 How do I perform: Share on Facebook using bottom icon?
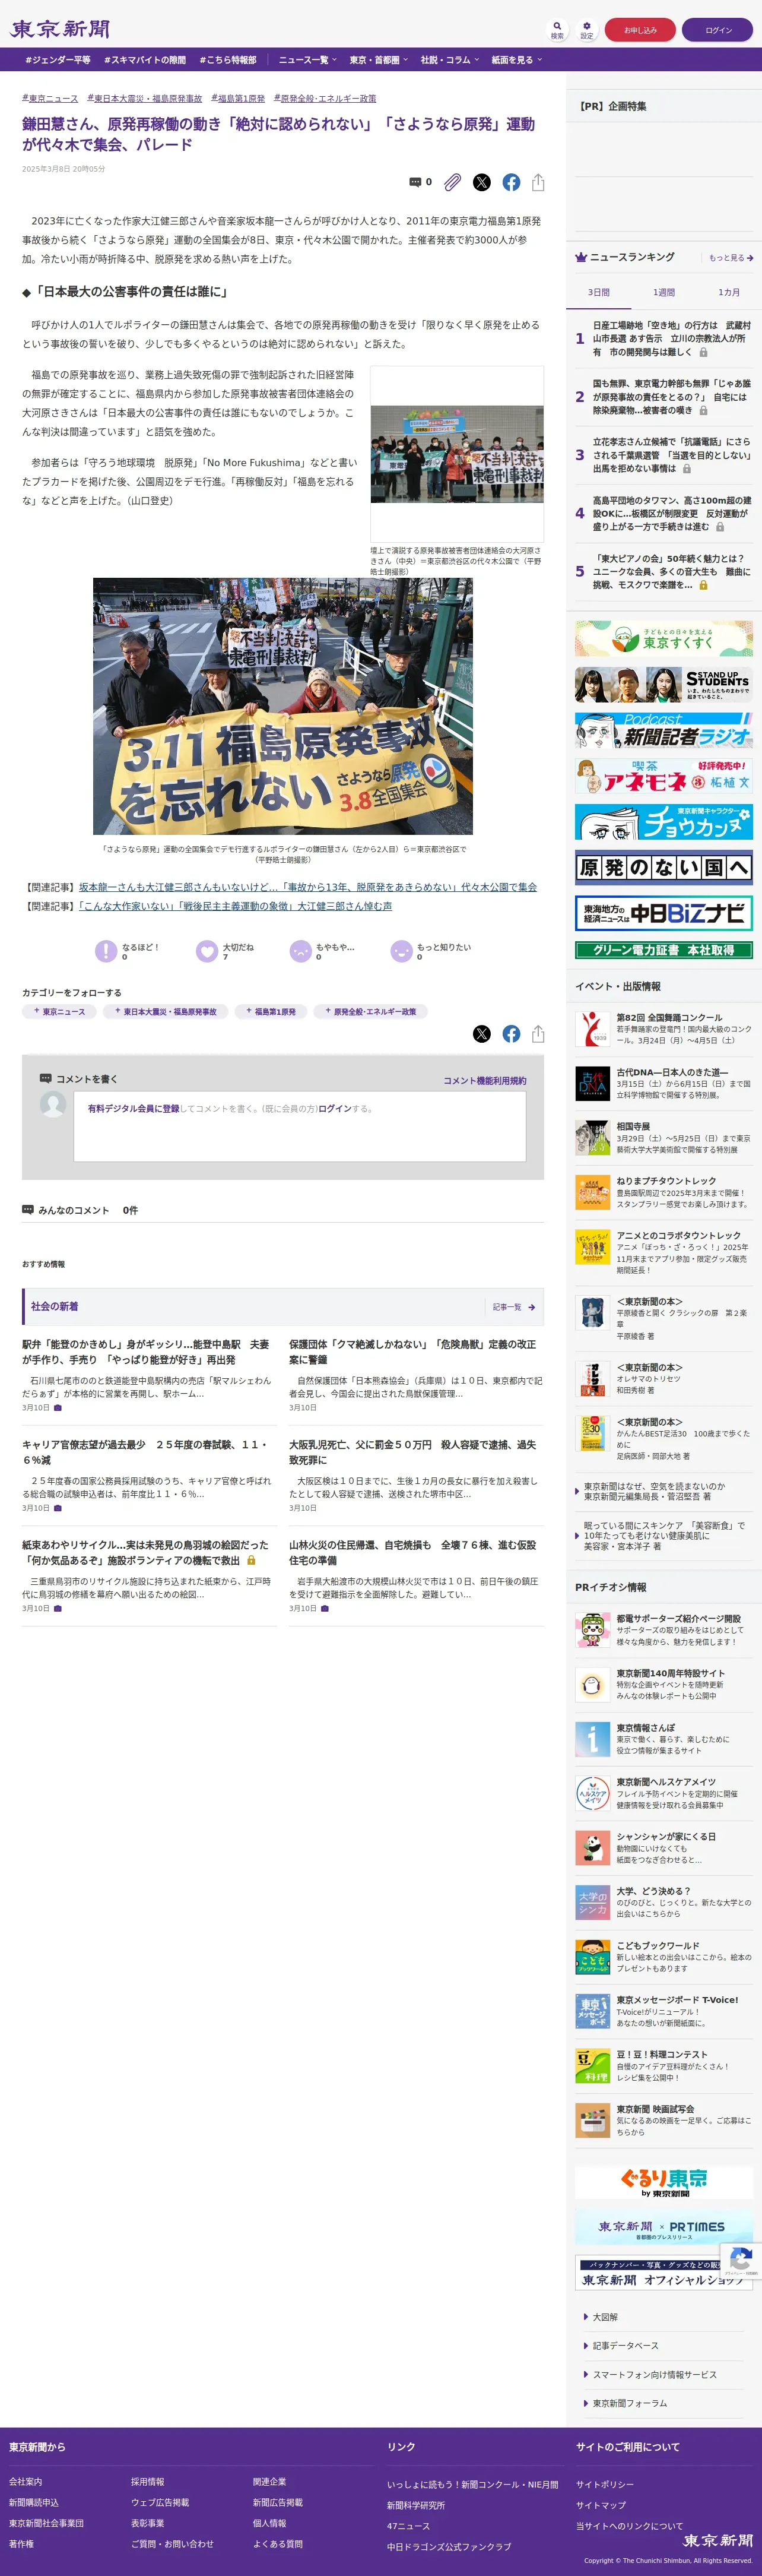(x=511, y=1034)
